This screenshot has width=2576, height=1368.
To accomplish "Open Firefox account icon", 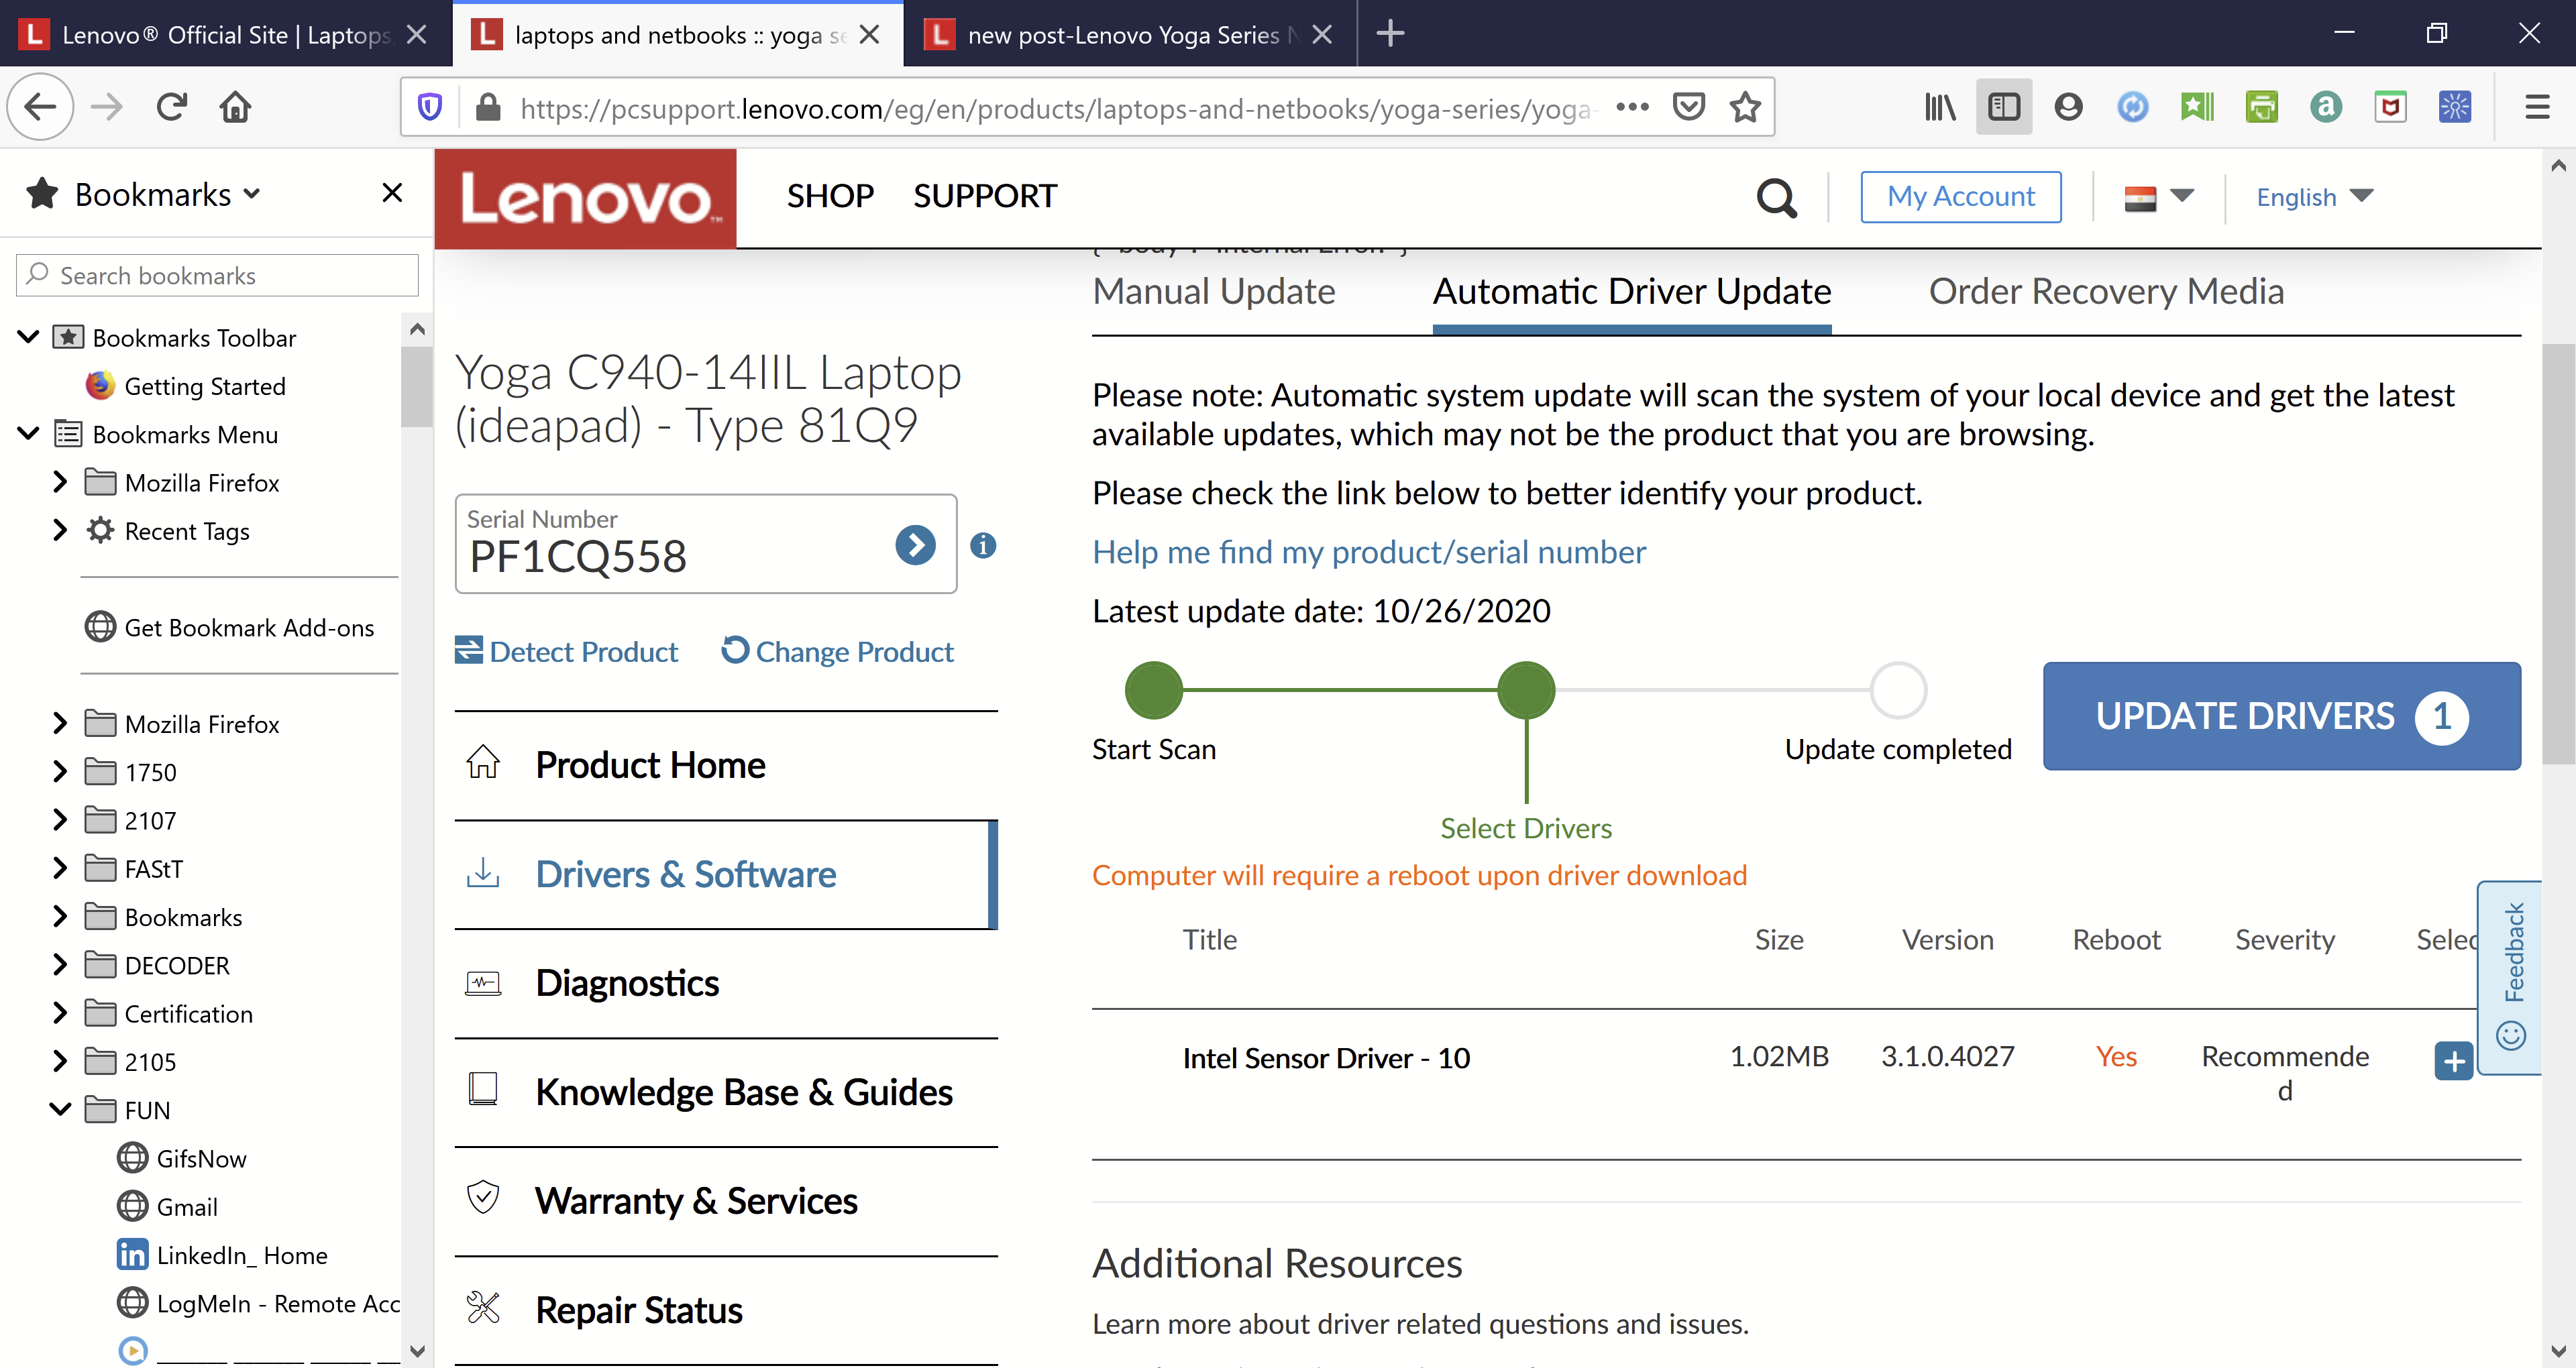I will click(2069, 107).
